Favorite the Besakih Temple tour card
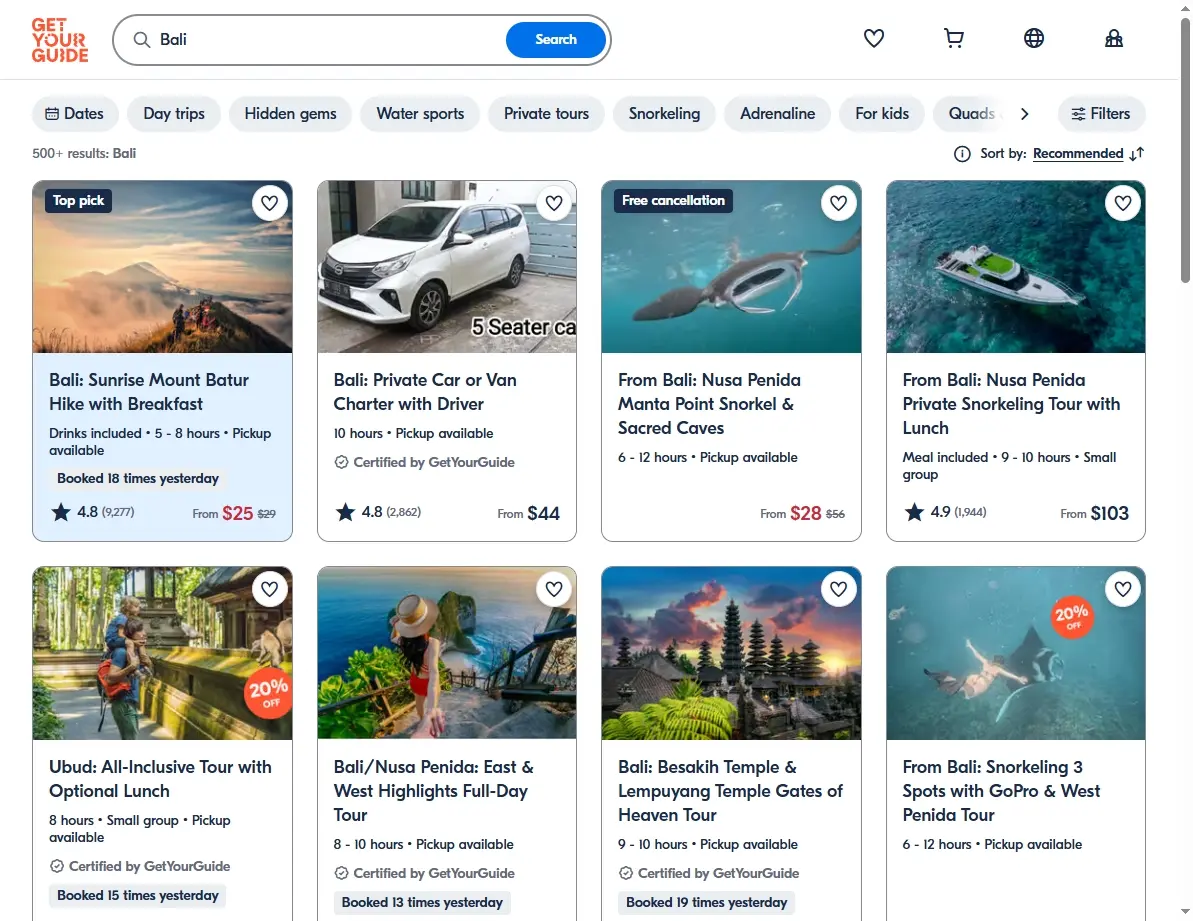Screen dimensions: 1193x921 click(x=838, y=589)
